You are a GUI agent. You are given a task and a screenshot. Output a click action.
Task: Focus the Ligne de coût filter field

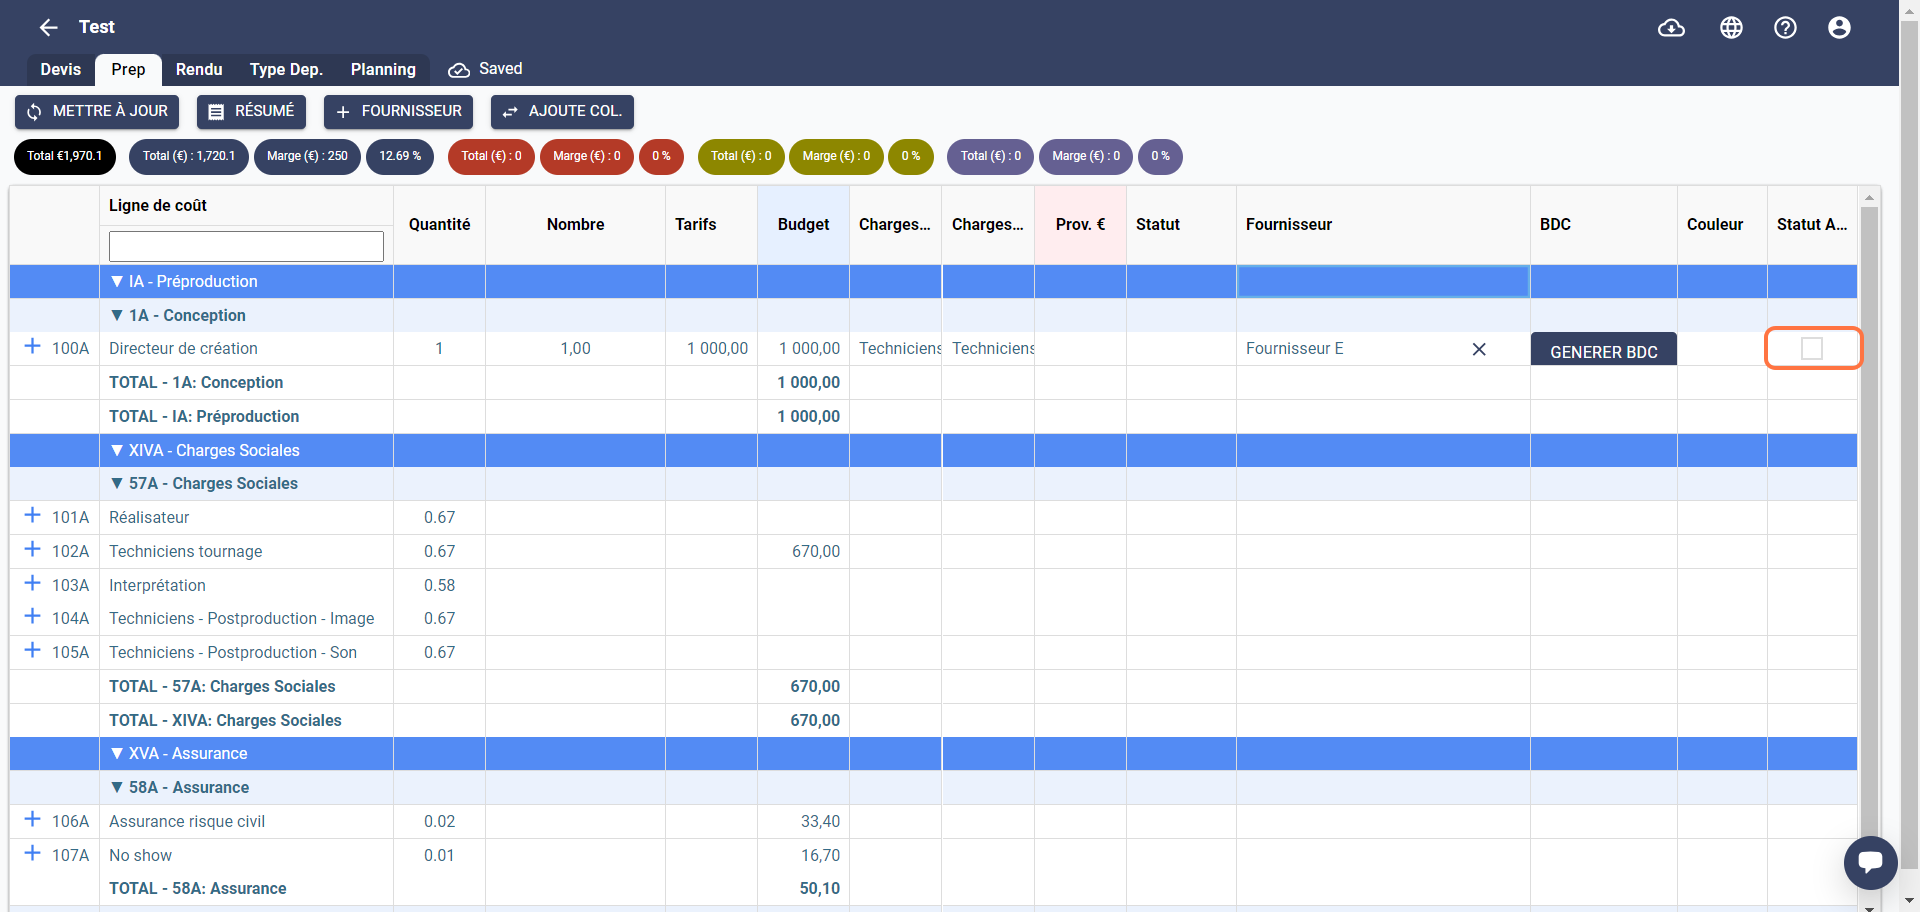[246, 246]
